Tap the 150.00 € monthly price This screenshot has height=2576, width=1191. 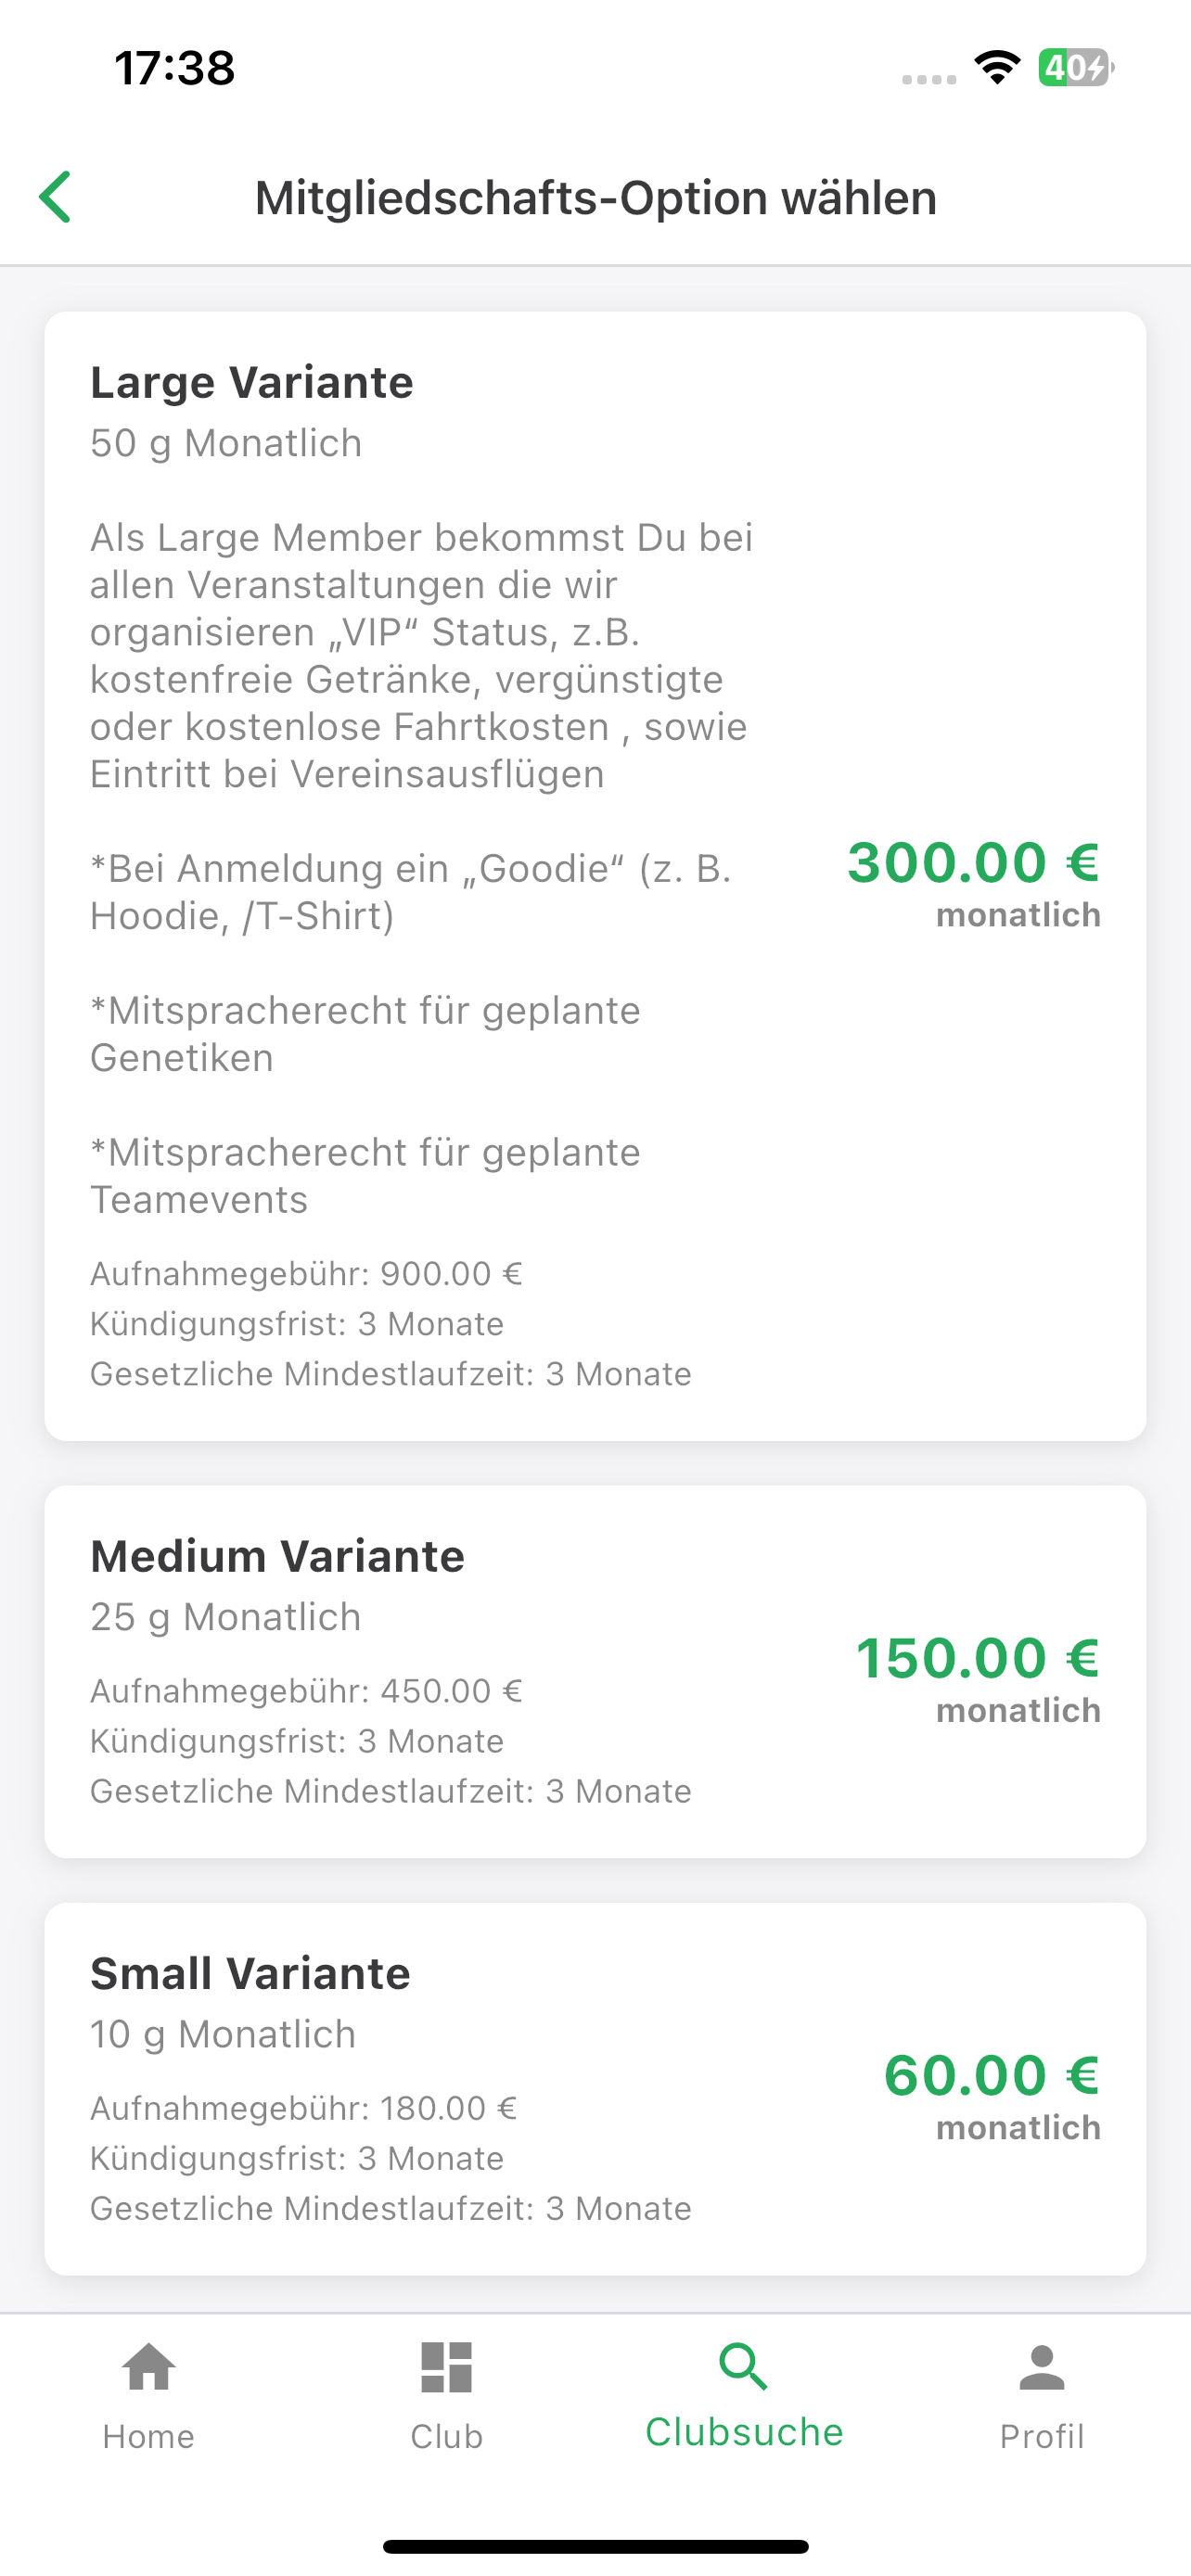point(977,1658)
